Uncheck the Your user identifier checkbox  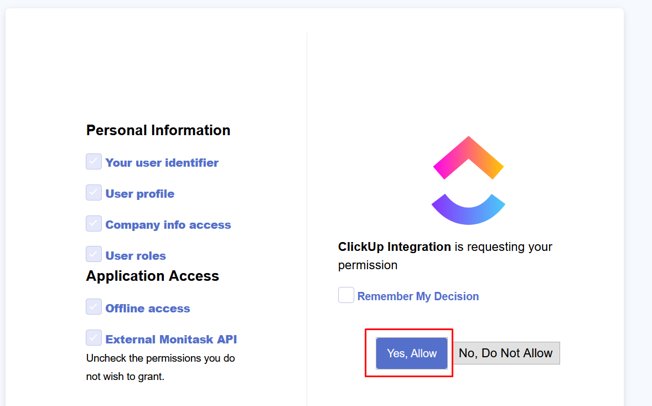click(x=94, y=162)
